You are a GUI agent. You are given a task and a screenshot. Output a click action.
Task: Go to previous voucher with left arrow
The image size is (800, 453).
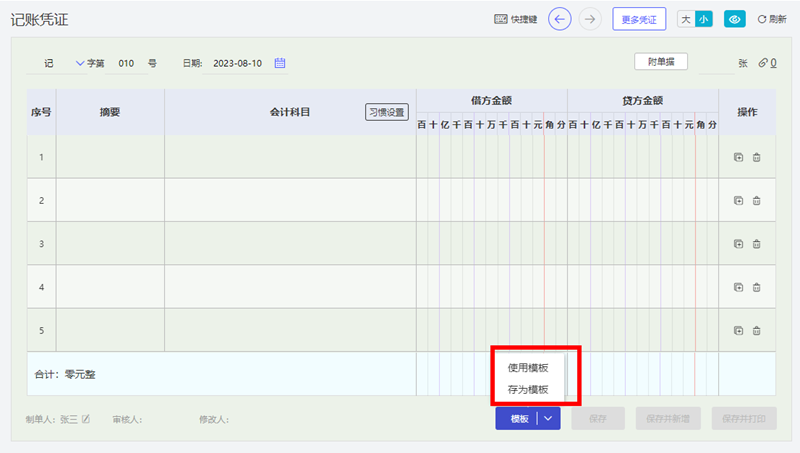(560, 19)
